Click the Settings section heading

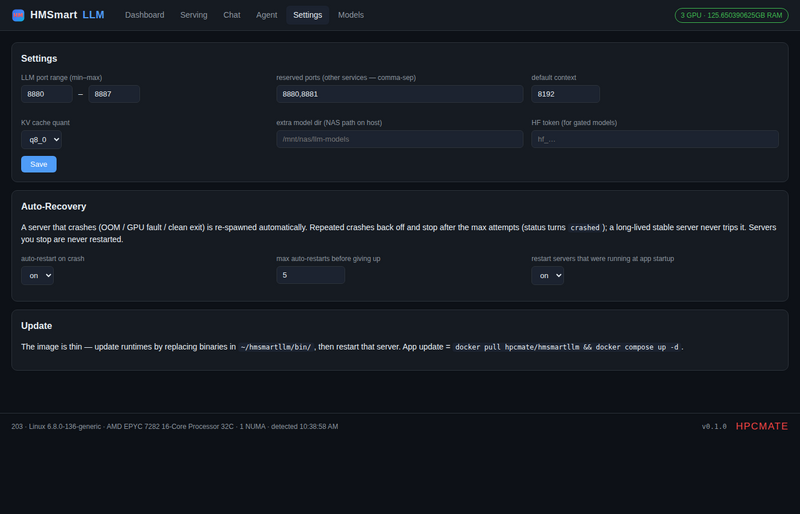click(x=39, y=59)
